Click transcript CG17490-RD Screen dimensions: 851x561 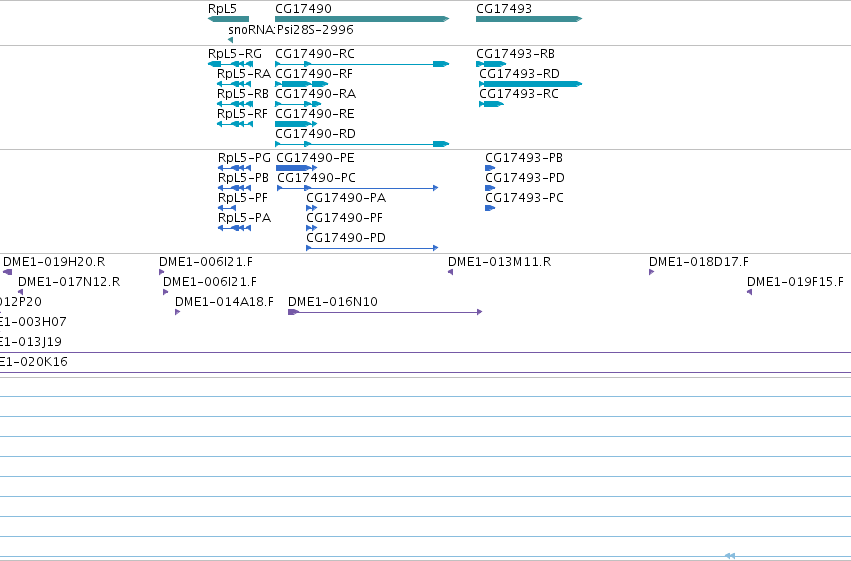(x=315, y=134)
